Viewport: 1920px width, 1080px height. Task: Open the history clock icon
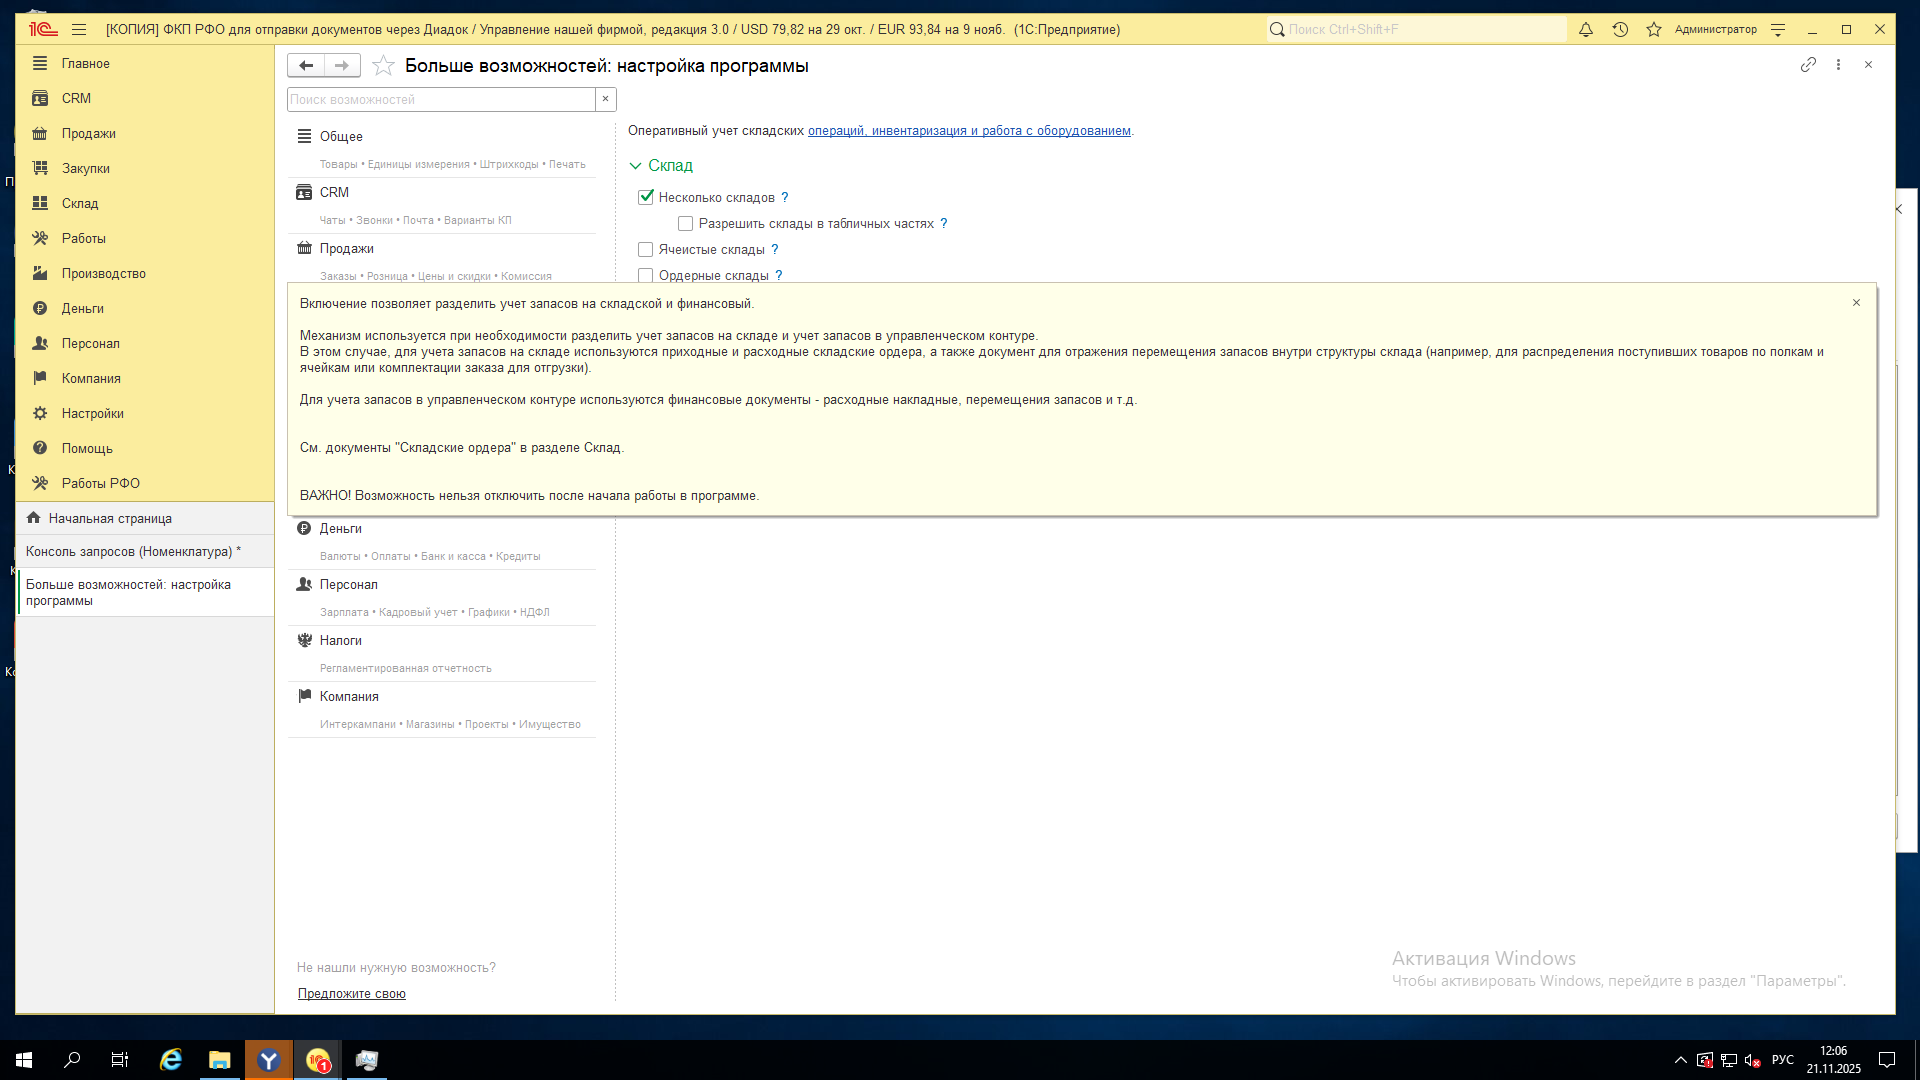[1620, 30]
